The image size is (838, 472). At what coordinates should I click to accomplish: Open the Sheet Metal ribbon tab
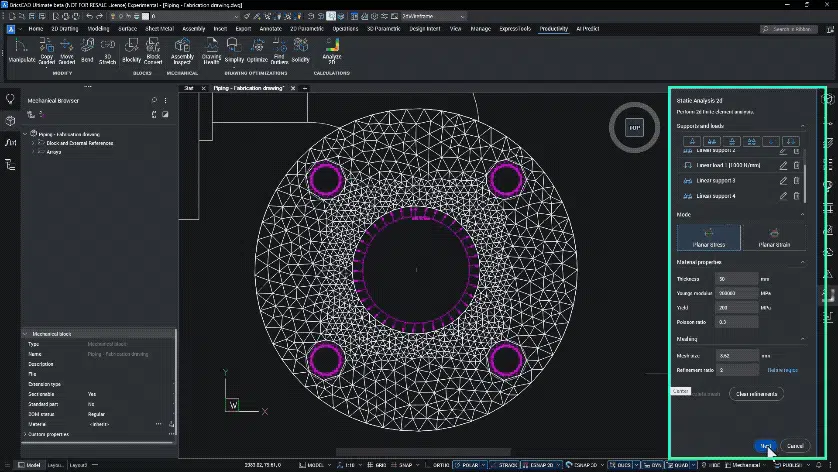(159, 29)
